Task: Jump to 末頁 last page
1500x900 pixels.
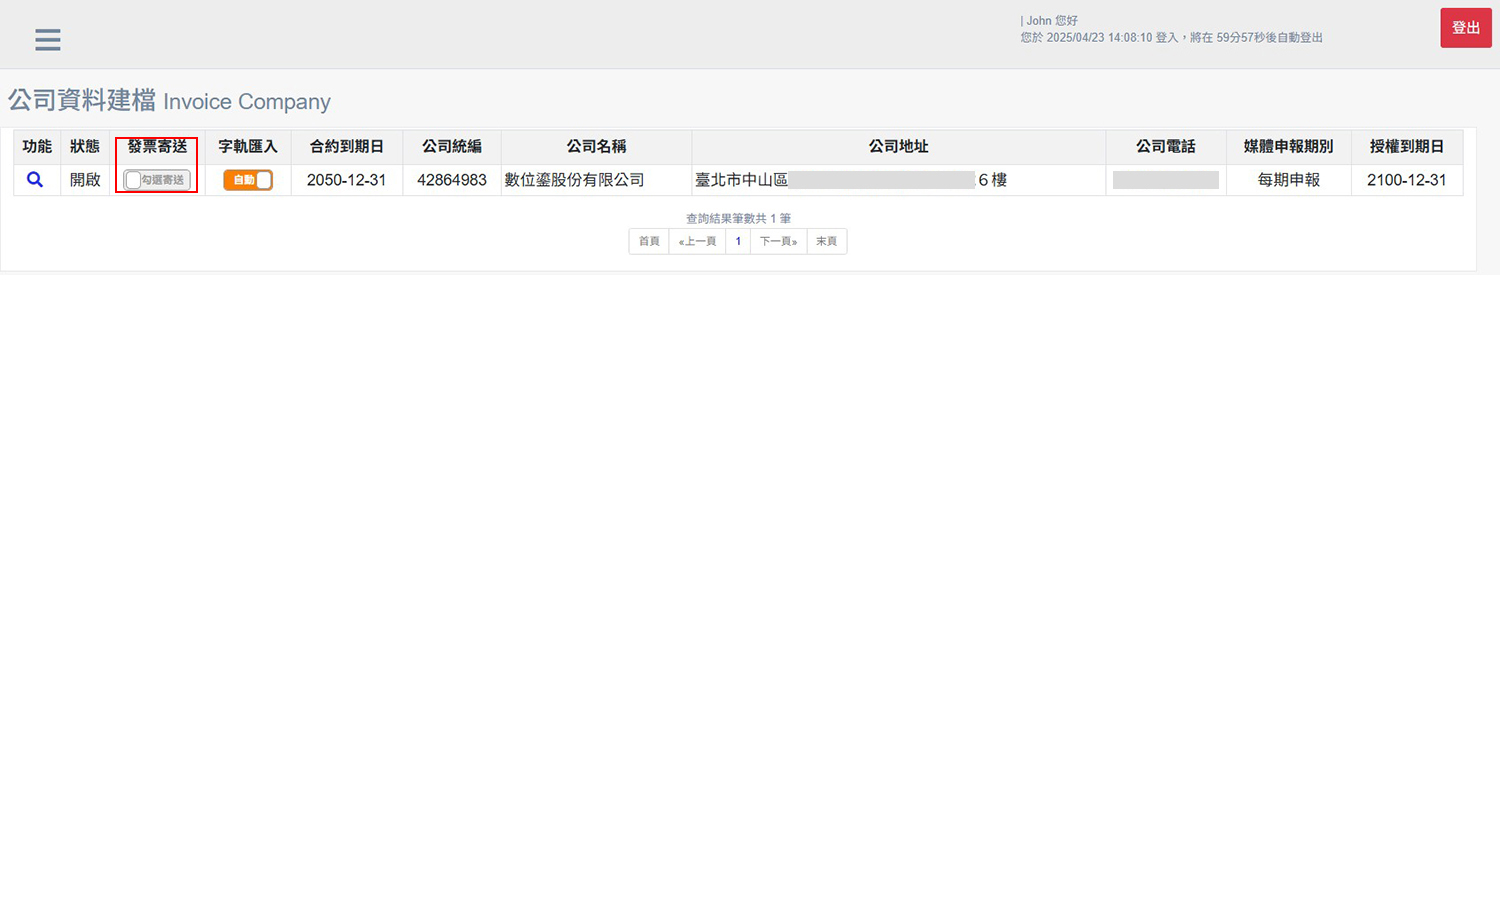Action: (x=826, y=241)
